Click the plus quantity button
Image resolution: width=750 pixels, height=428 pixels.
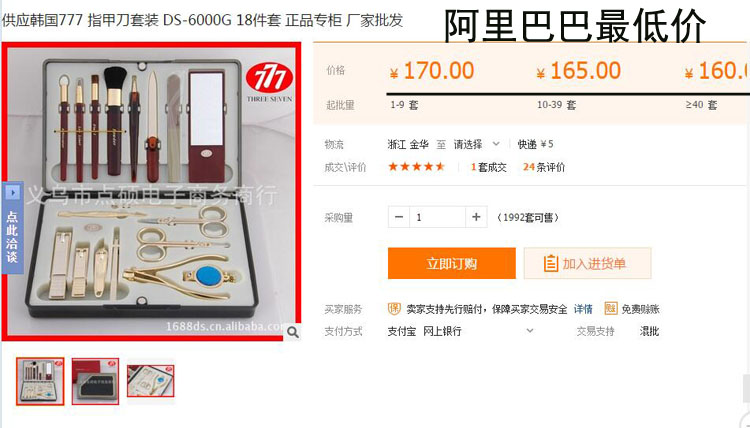click(476, 217)
